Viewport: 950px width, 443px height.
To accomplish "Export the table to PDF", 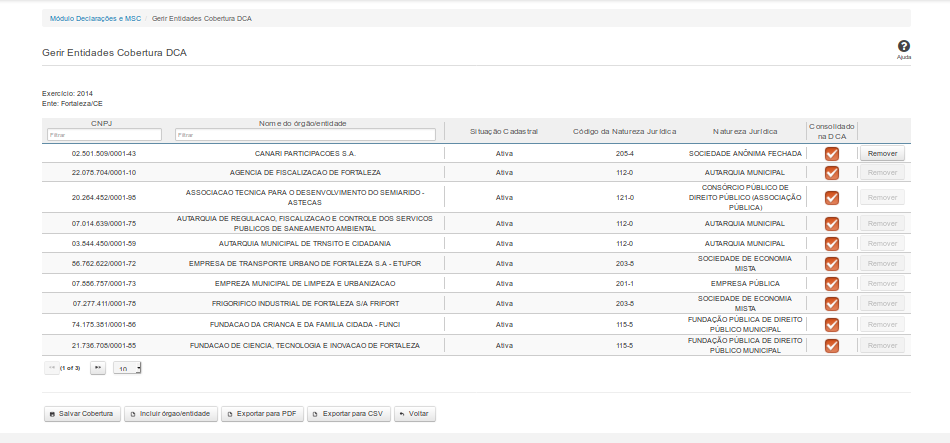I will click(261, 413).
